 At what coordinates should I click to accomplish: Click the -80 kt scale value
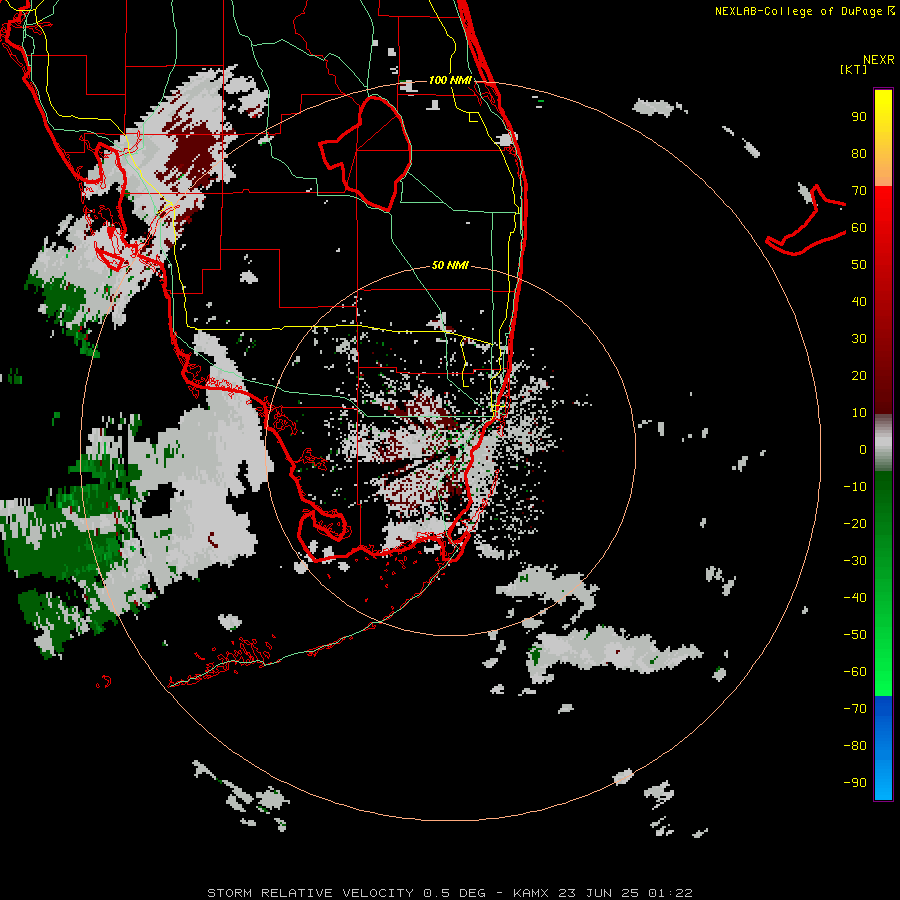tap(855, 746)
